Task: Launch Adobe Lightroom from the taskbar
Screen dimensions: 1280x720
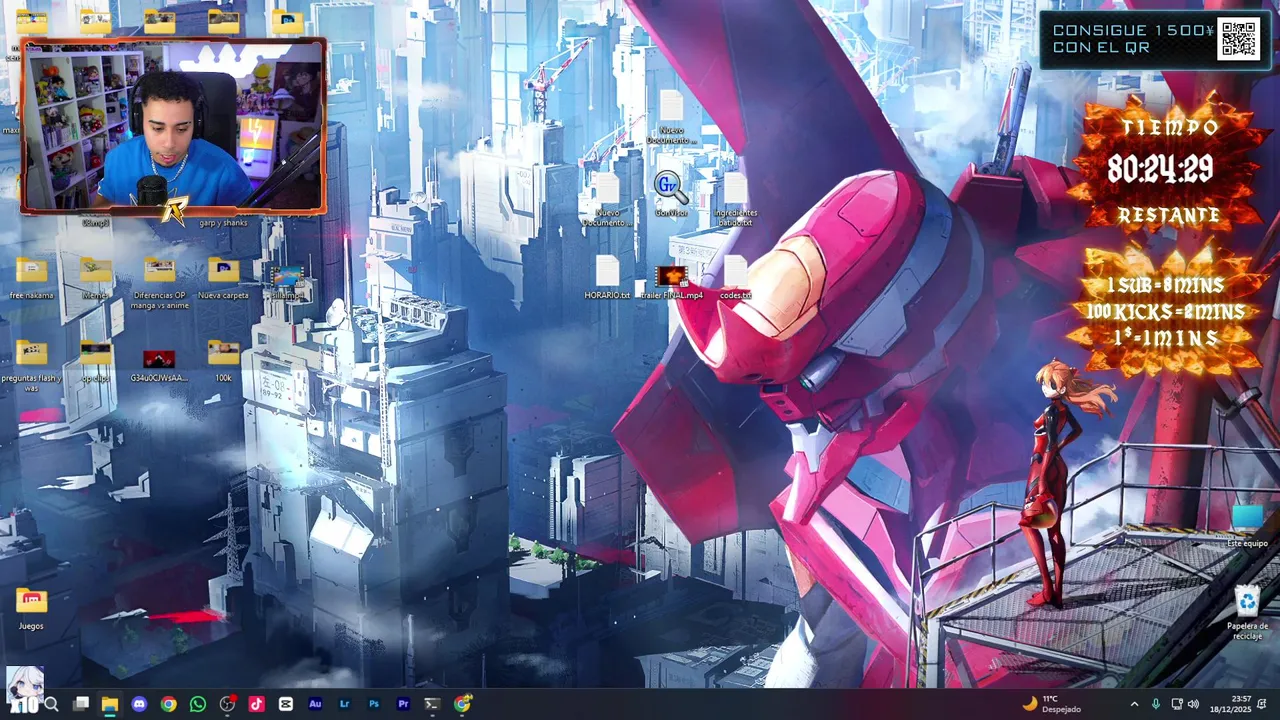Action: [x=344, y=704]
